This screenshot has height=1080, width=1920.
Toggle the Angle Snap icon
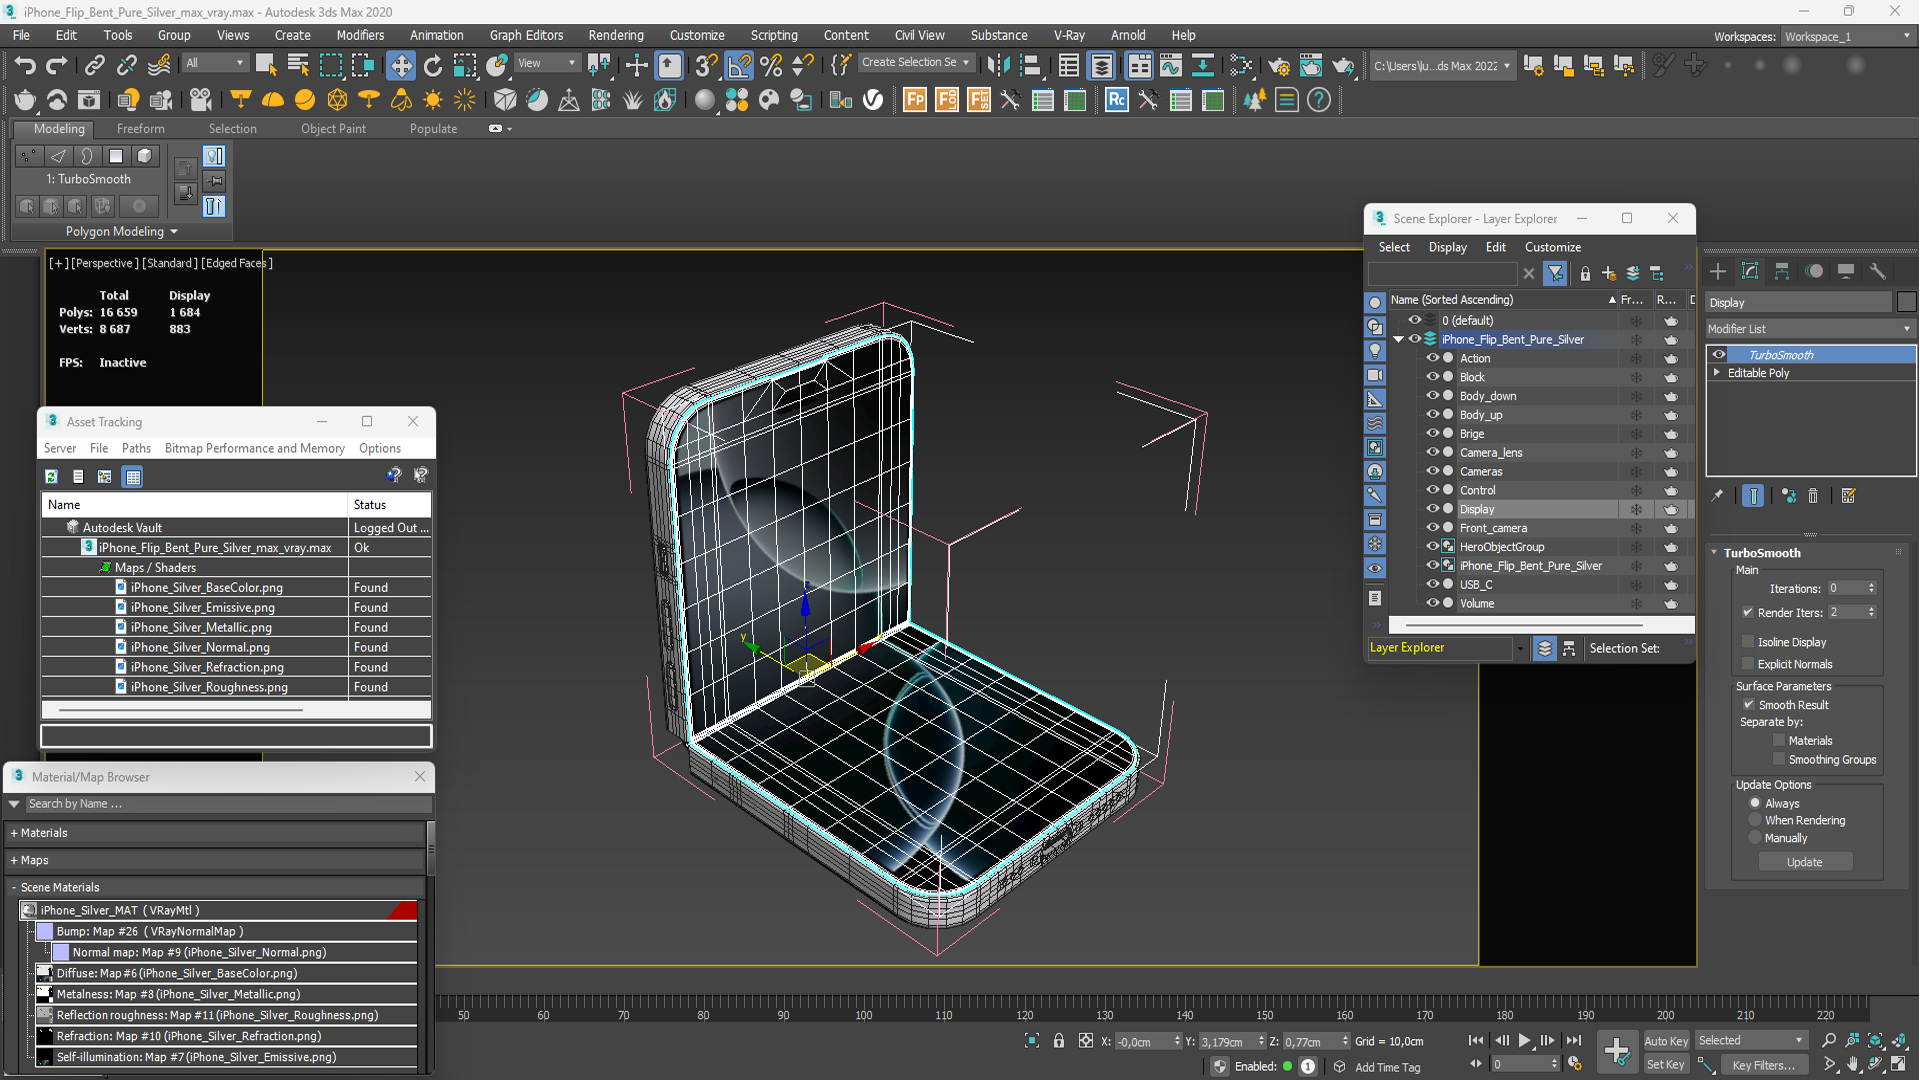[x=739, y=66]
